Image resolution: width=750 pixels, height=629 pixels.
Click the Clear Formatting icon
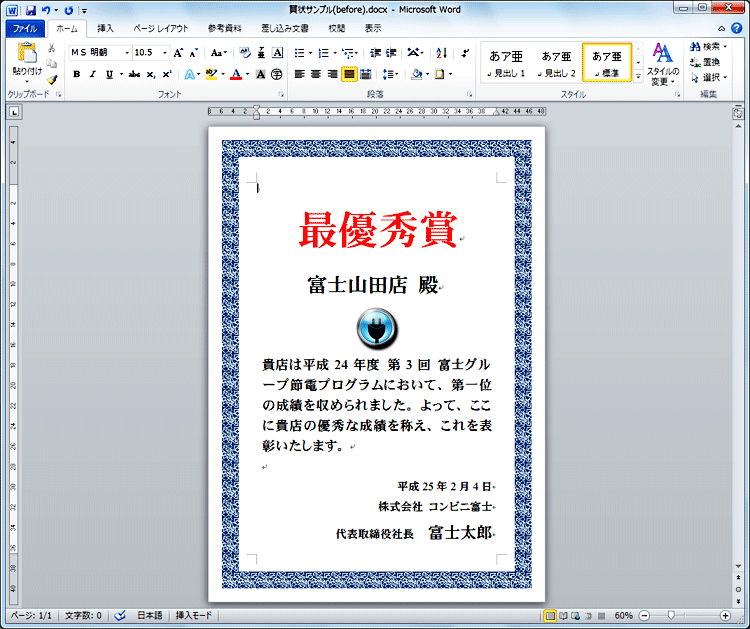point(245,53)
